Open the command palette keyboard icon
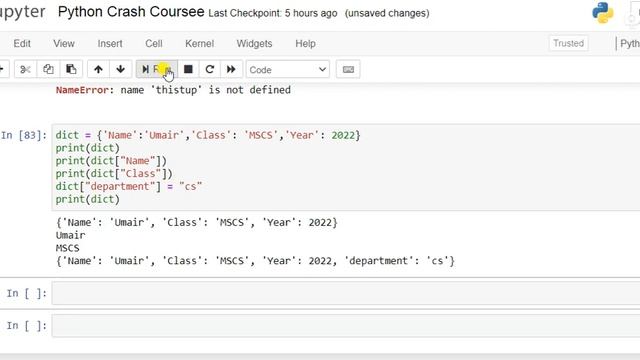This screenshot has height=360, width=640. (x=348, y=69)
